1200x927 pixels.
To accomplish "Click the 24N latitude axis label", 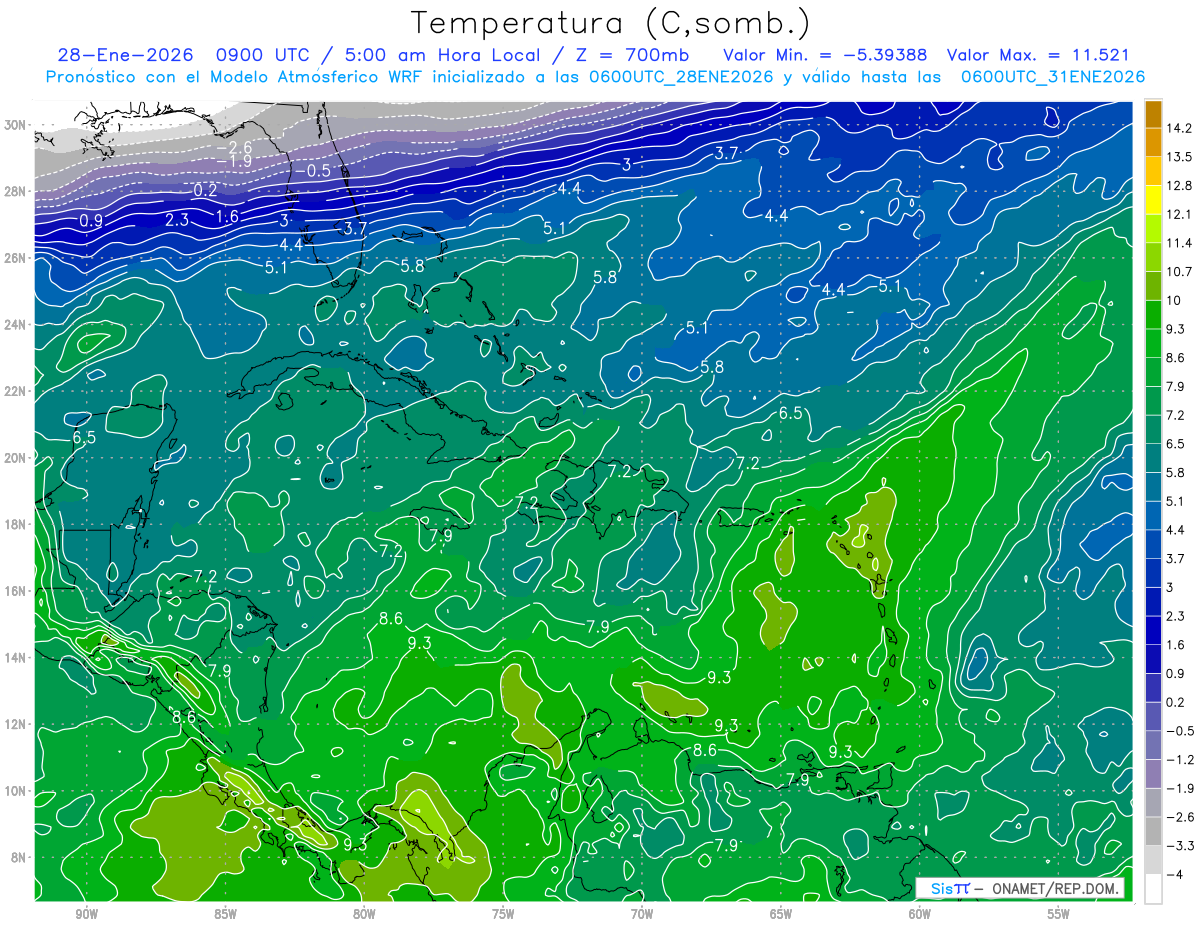I will click(17, 324).
